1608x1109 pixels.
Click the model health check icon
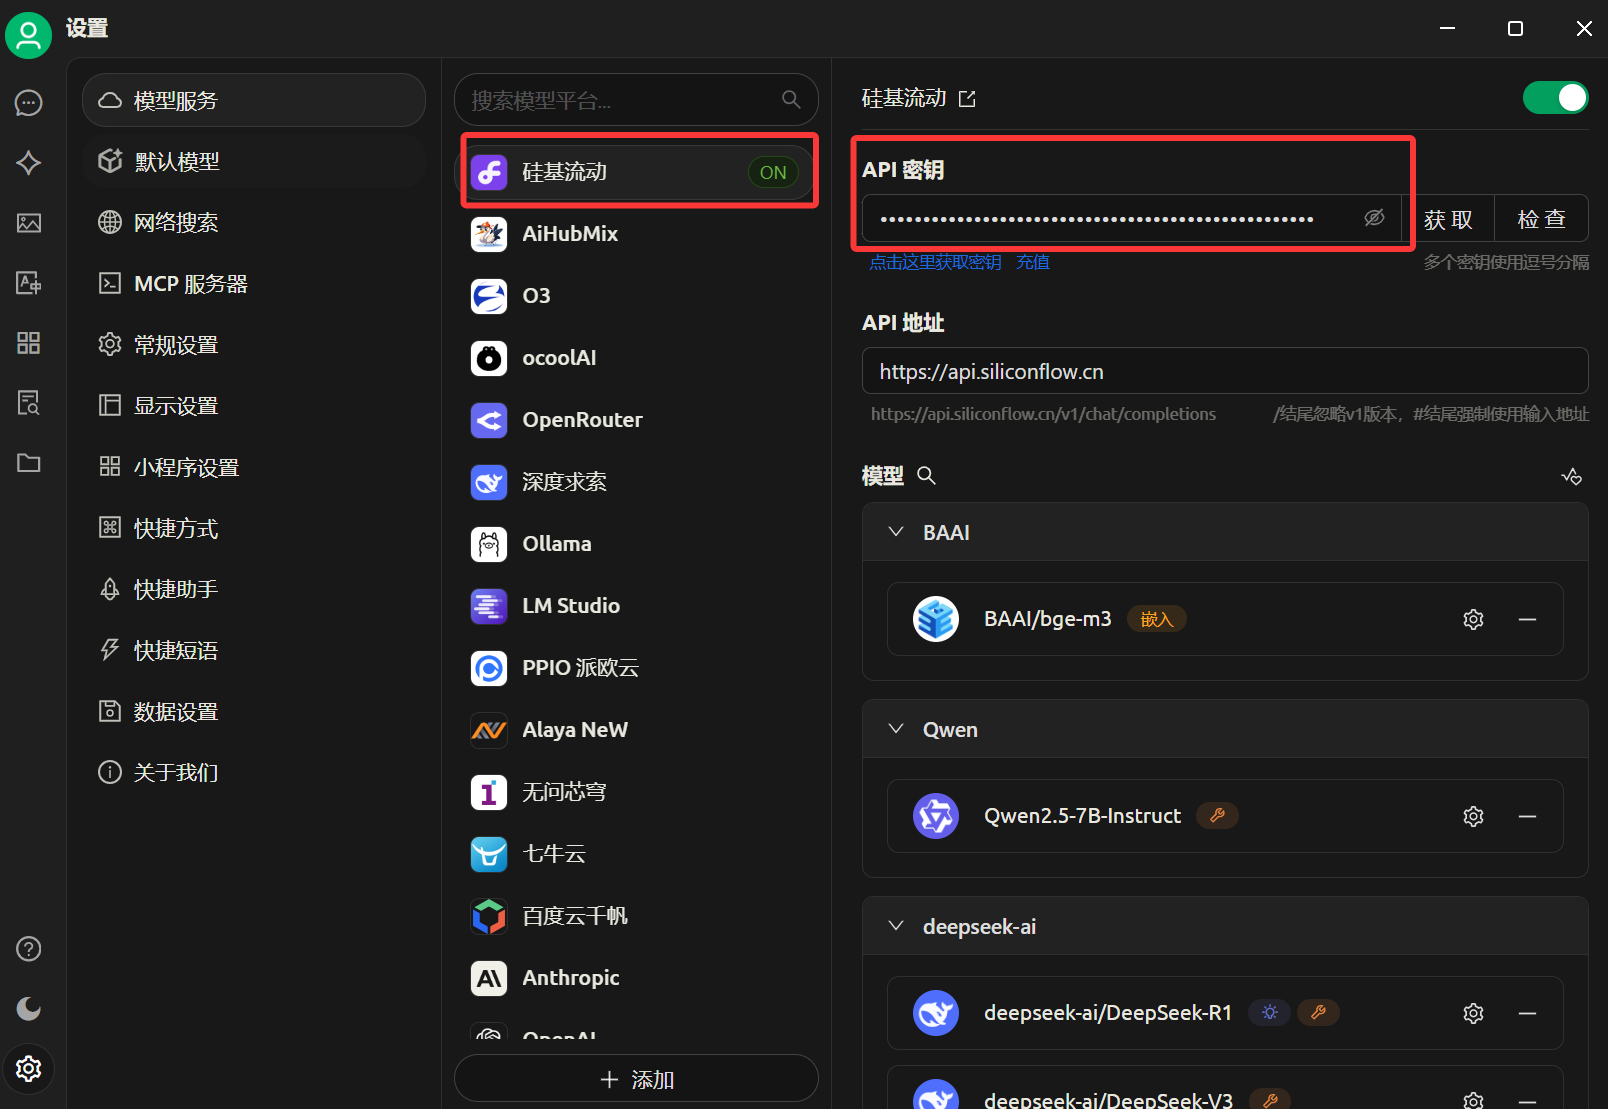click(x=1572, y=476)
